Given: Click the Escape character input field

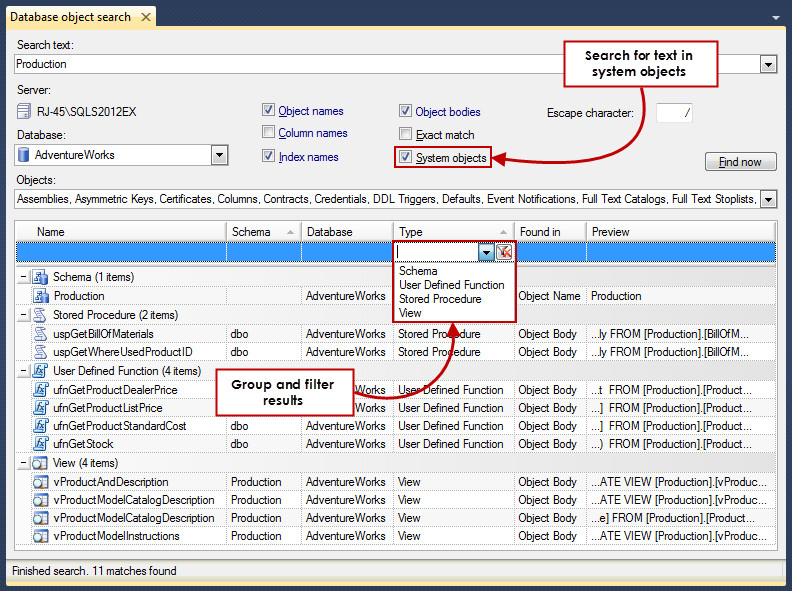Looking at the screenshot, I should 674,113.
